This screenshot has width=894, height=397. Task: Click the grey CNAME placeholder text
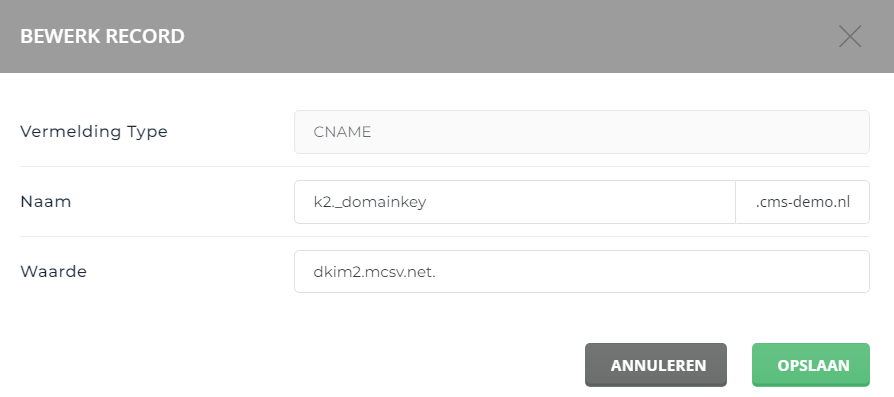(x=342, y=132)
